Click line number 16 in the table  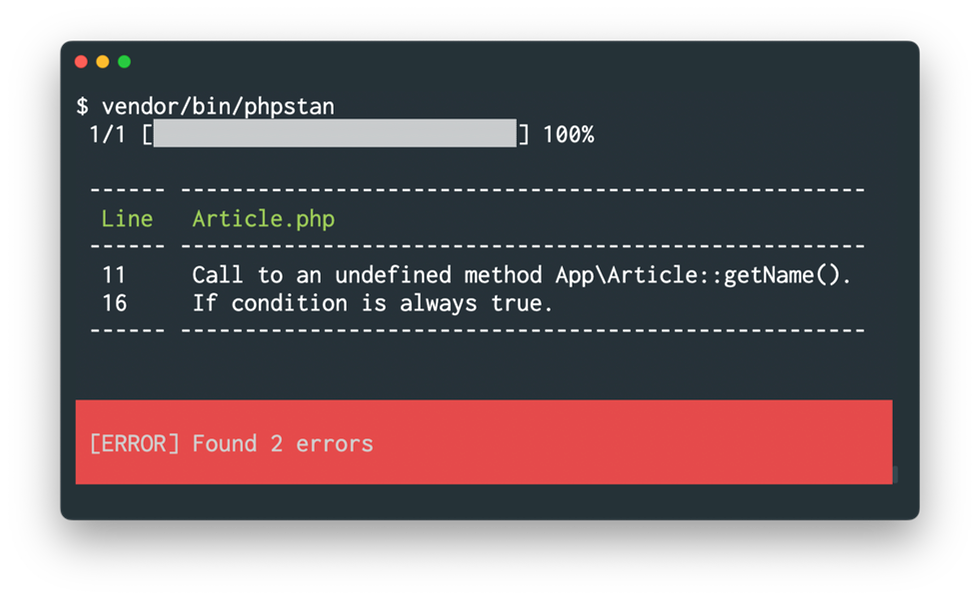[114, 303]
